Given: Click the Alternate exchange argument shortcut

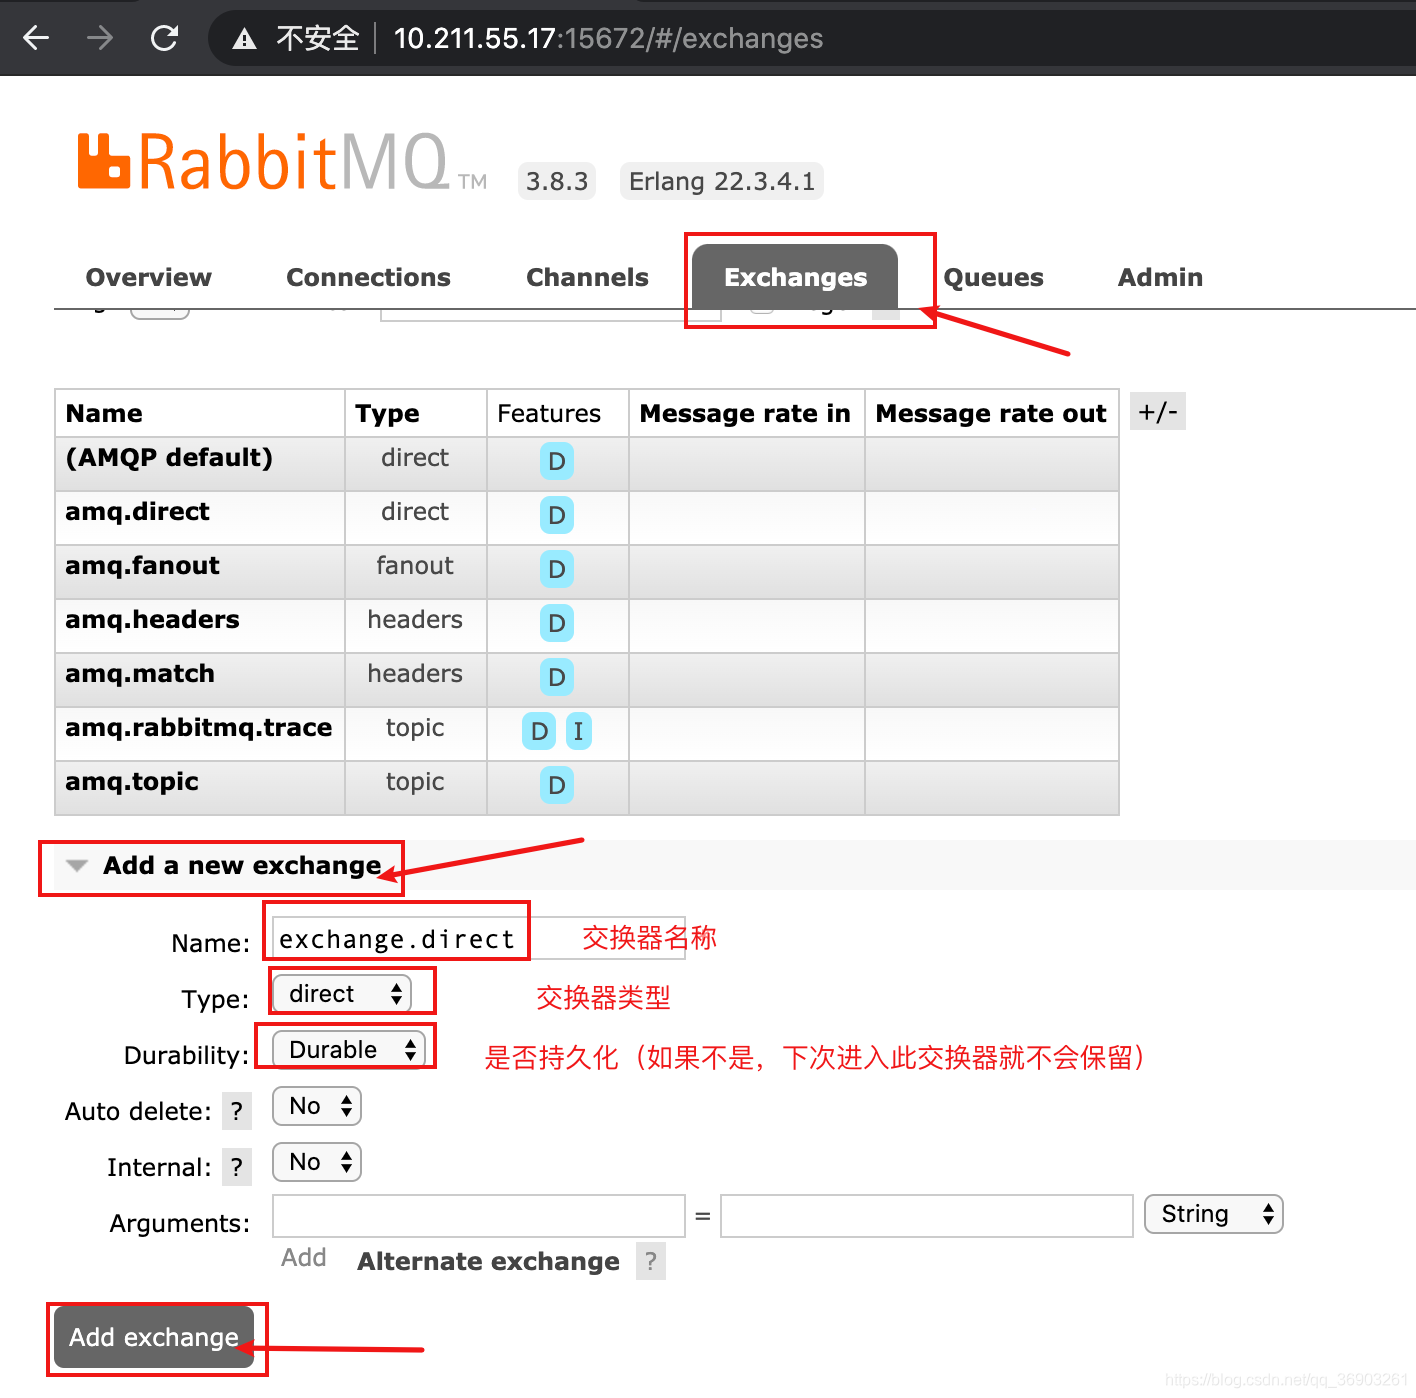Looking at the screenshot, I should pyautogui.click(x=488, y=1261).
